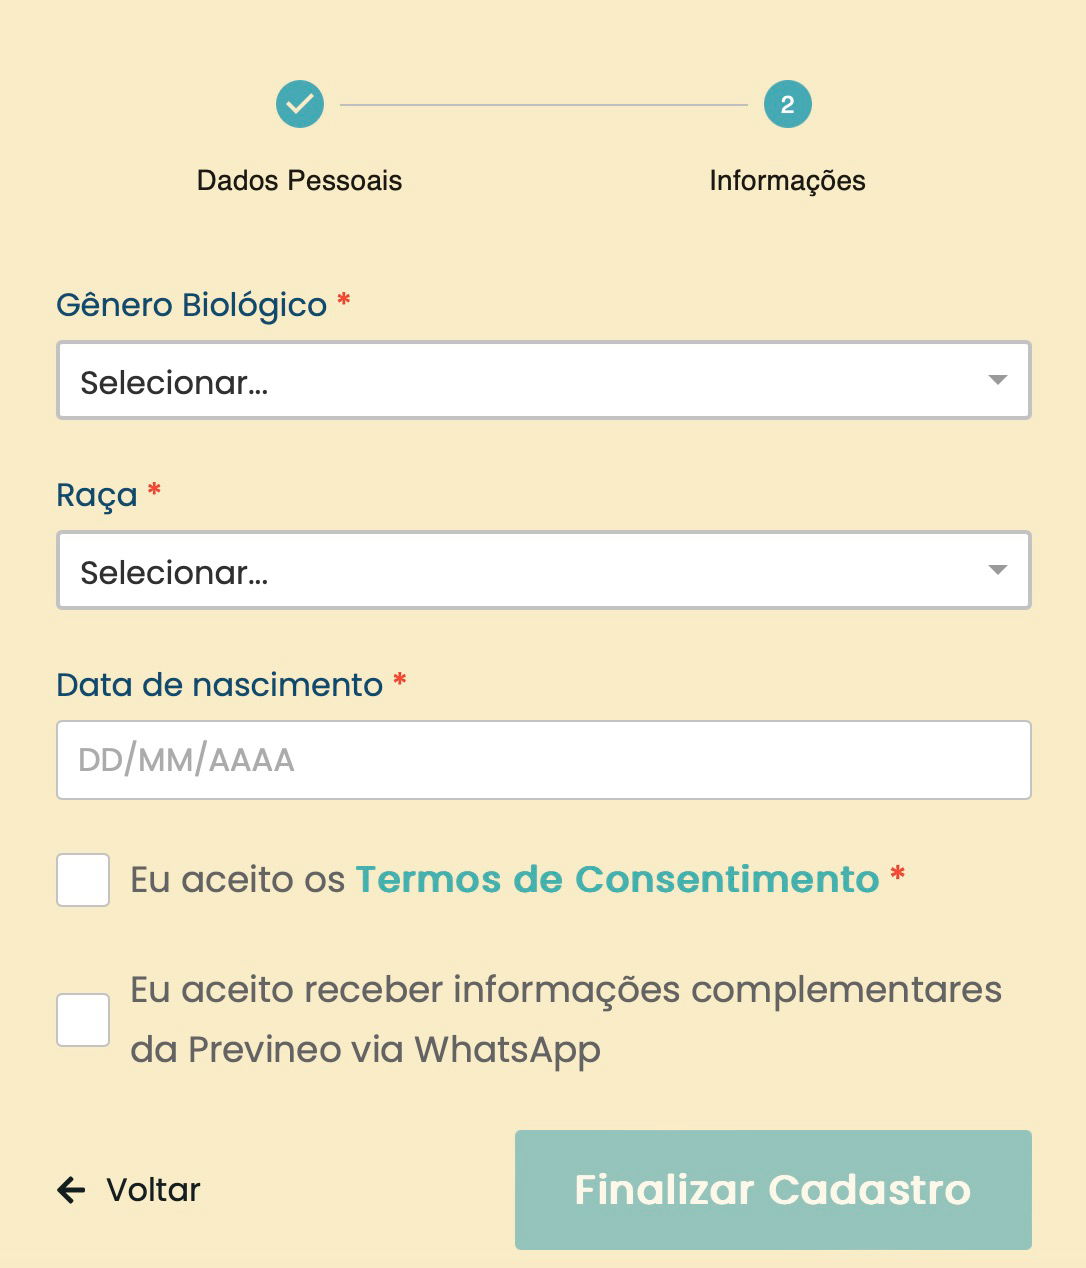Select the Informações step label
The width and height of the screenshot is (1086, 1268).
pos(787,181)
